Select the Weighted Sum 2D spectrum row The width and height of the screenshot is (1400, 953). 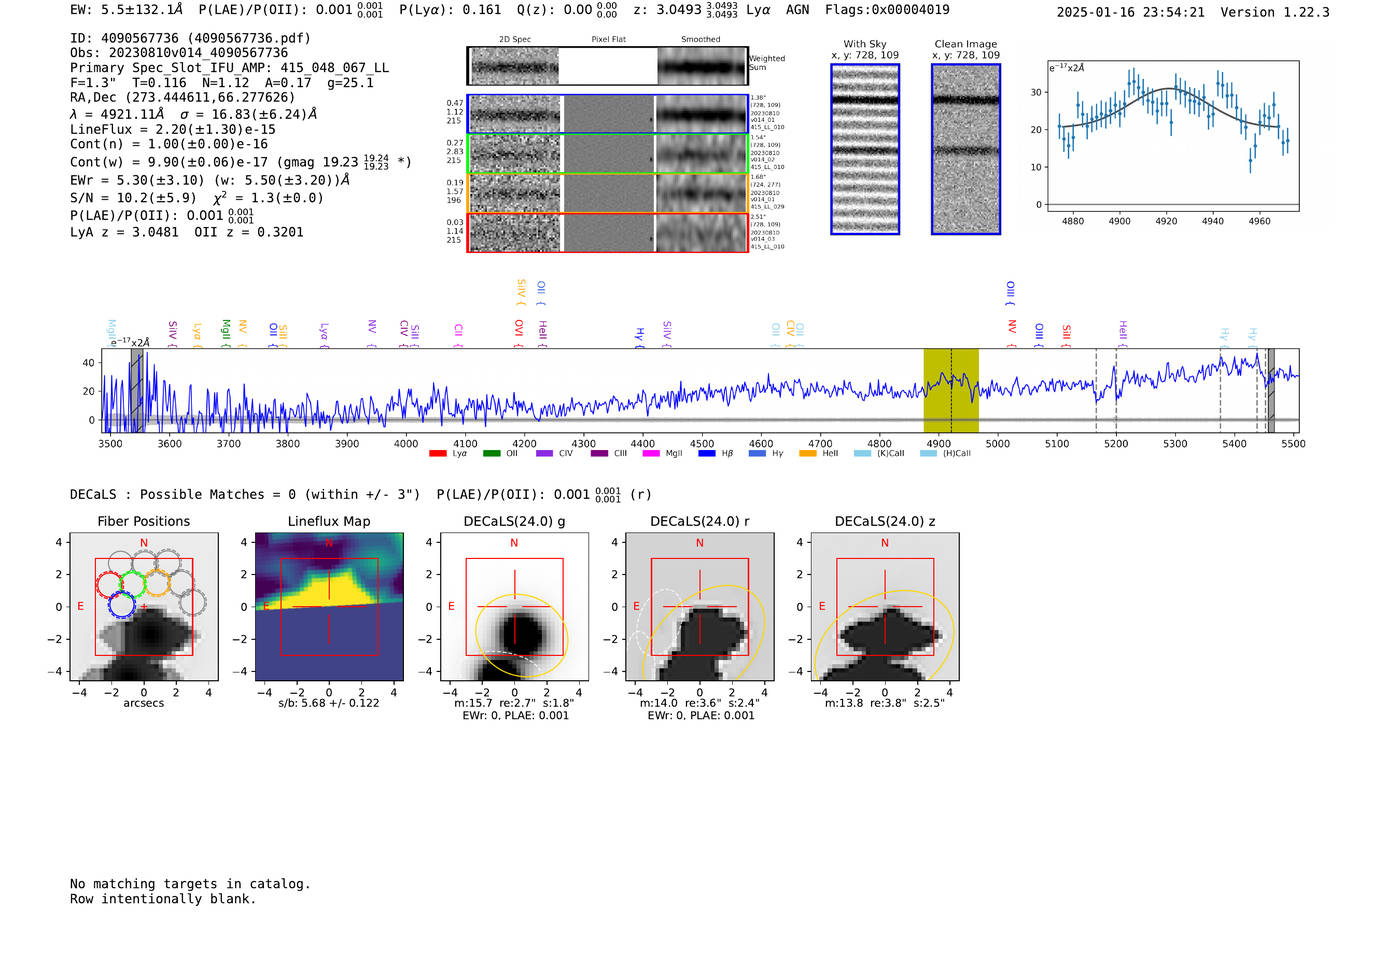coord(608,66)
